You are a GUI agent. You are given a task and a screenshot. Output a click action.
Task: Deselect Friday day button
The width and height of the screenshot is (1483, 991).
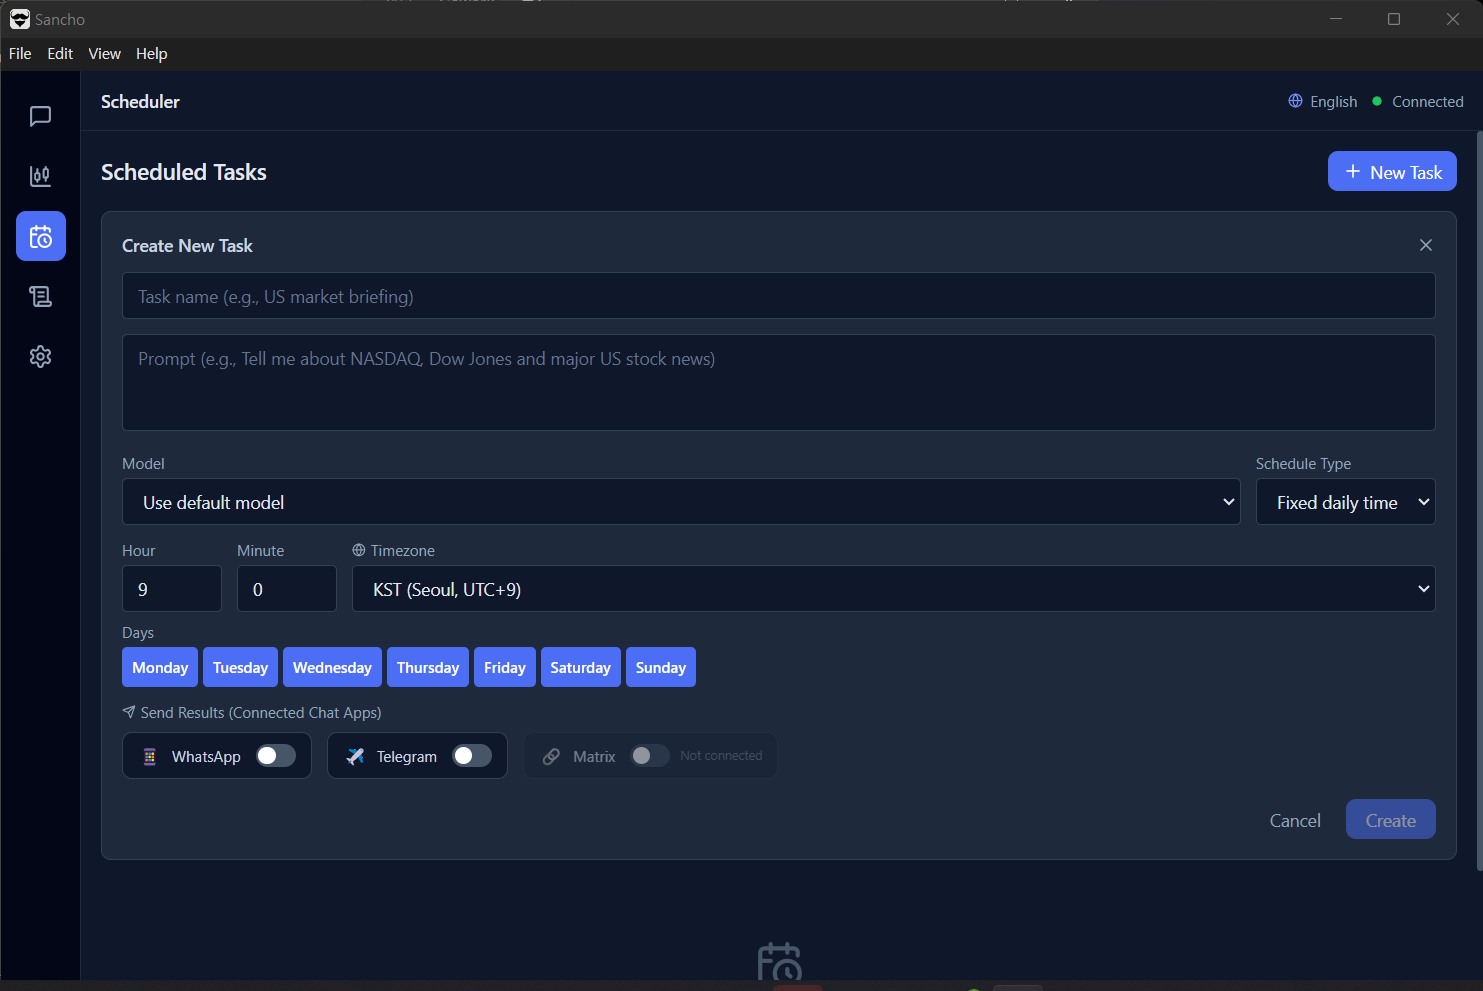pyautogui.click(x=505, y=667)
